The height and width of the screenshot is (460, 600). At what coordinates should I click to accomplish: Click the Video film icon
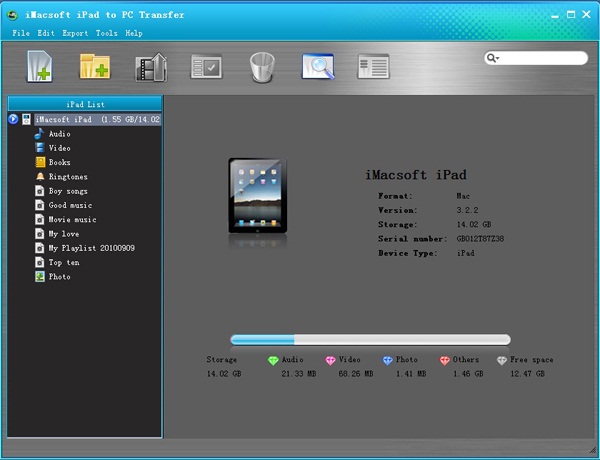pyautogui.click(x=40, y=148)
